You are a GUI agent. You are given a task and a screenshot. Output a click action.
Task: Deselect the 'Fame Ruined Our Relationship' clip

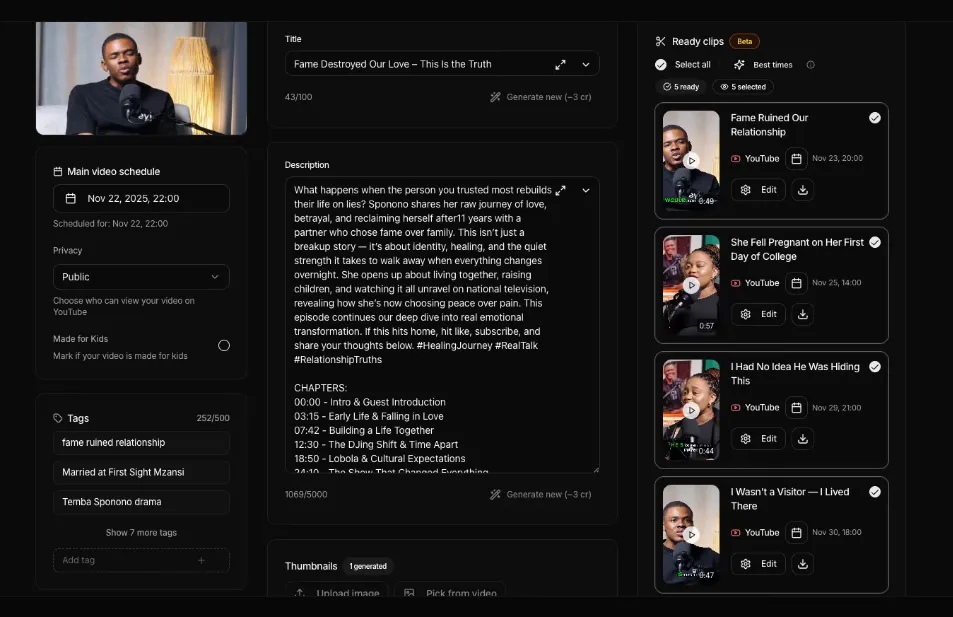(875, 118)
